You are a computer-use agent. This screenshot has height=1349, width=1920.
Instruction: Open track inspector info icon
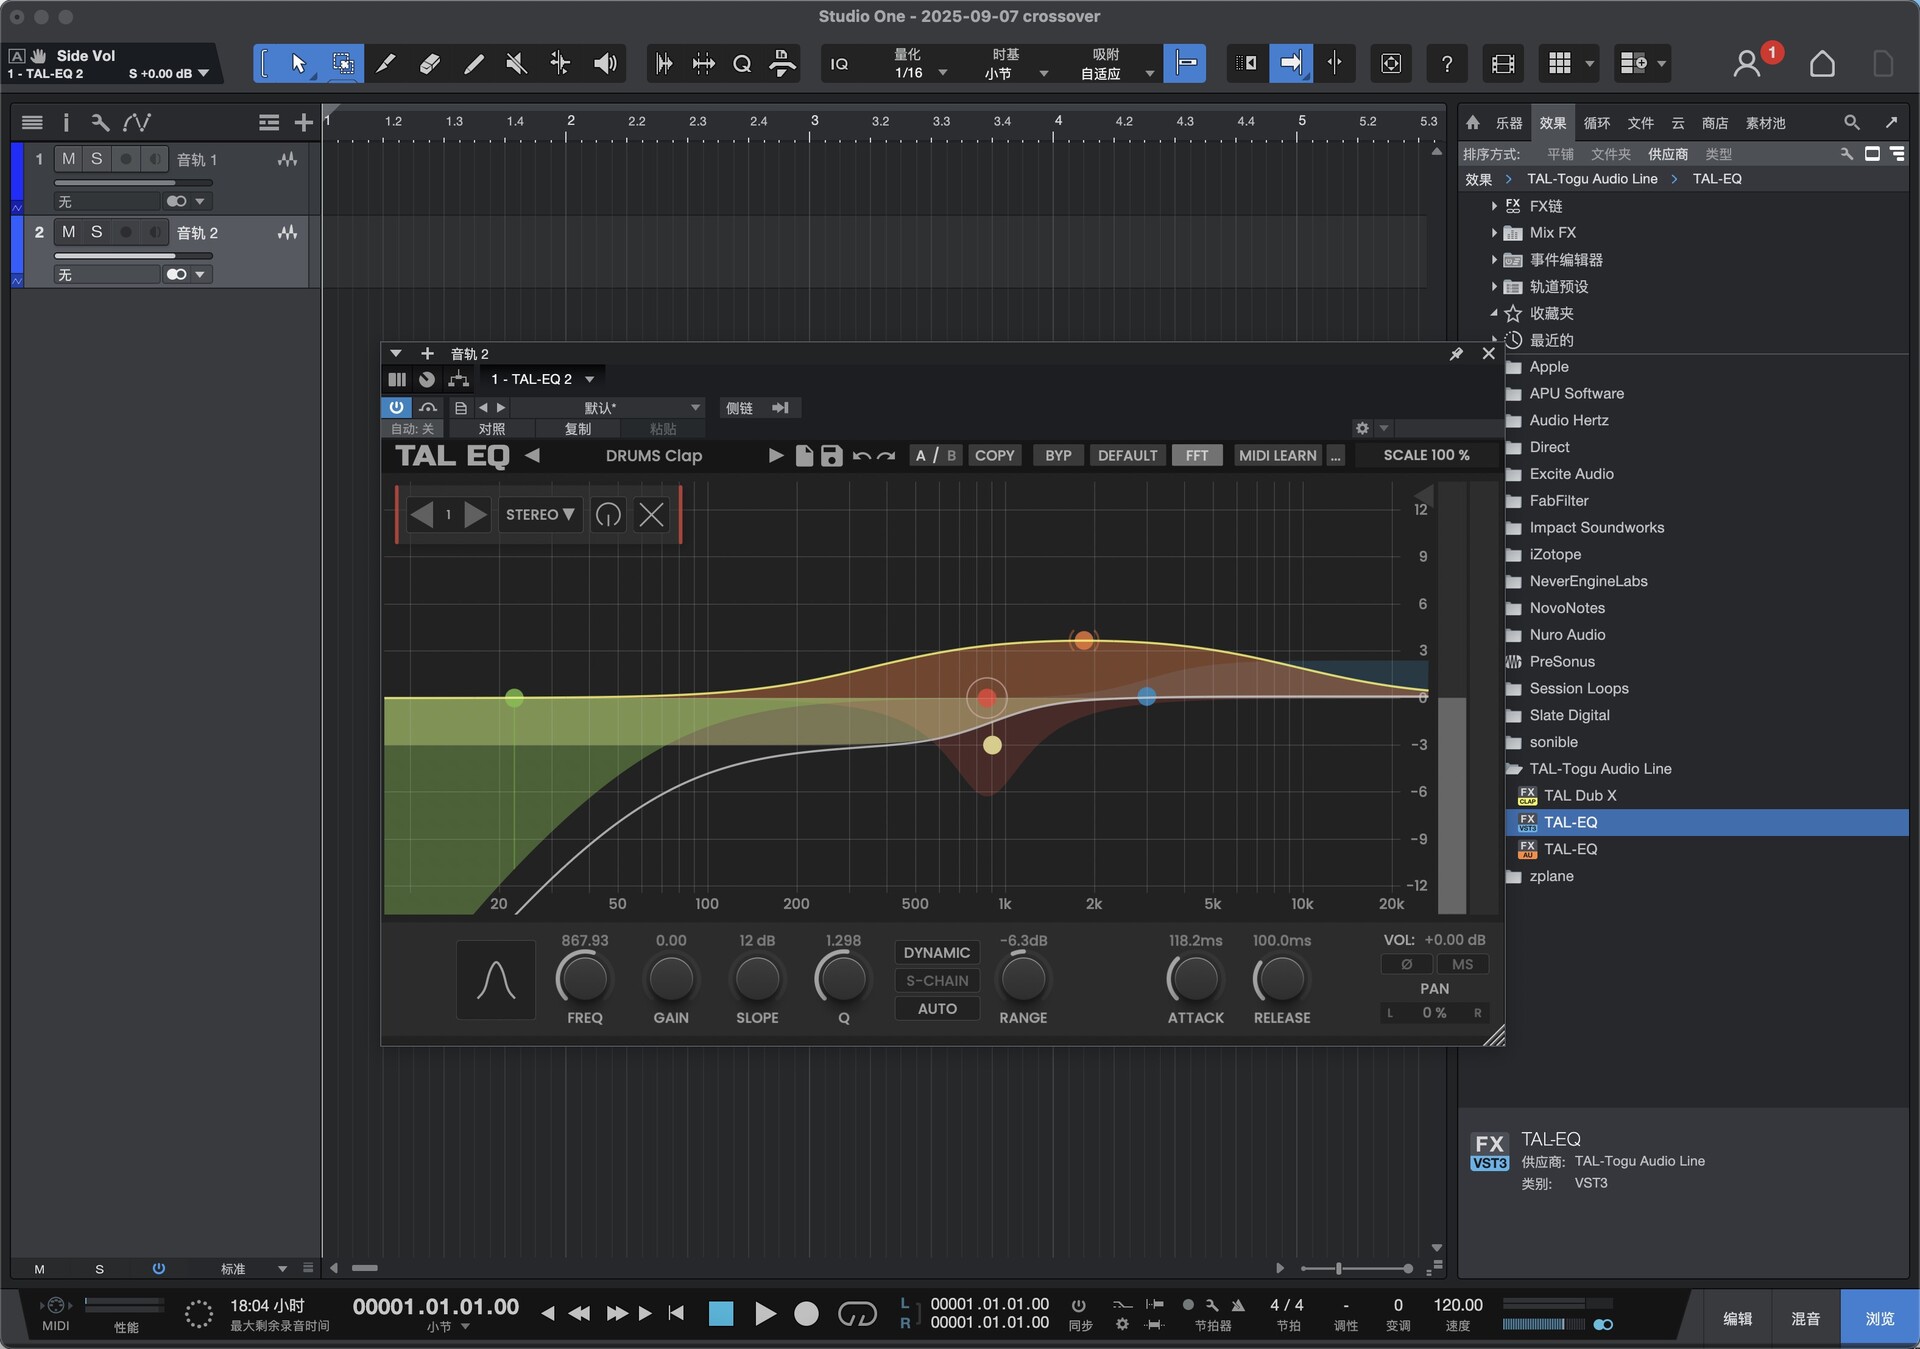pyautogui.click(x=66, y=122)
